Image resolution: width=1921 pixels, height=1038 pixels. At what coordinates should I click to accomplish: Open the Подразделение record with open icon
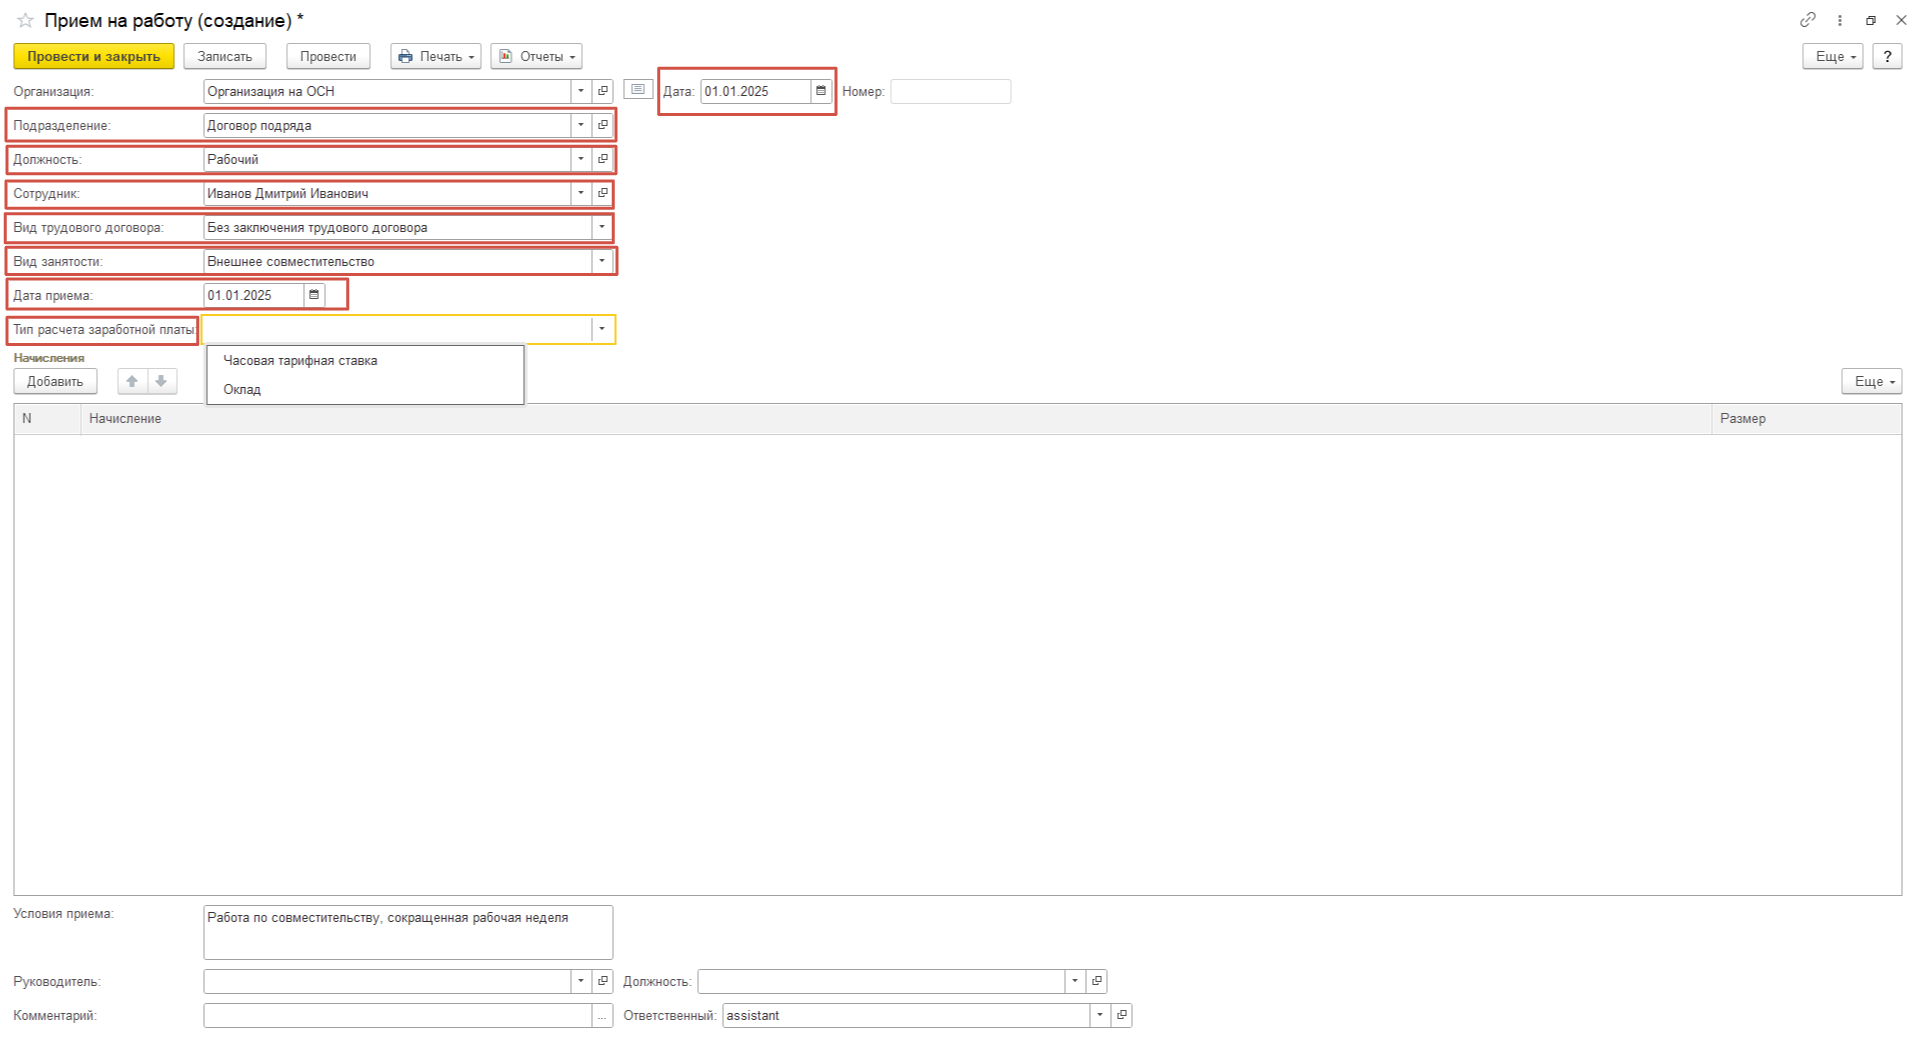pyautogui.click(x=602, y=125)
